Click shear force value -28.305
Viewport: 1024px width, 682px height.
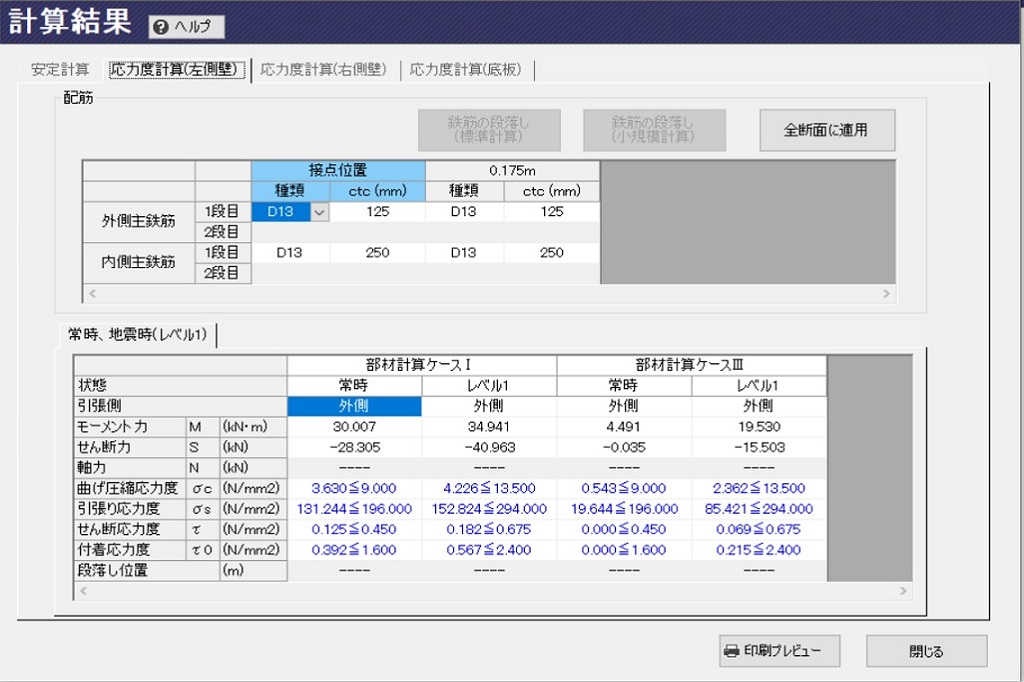tap(354, 447)
